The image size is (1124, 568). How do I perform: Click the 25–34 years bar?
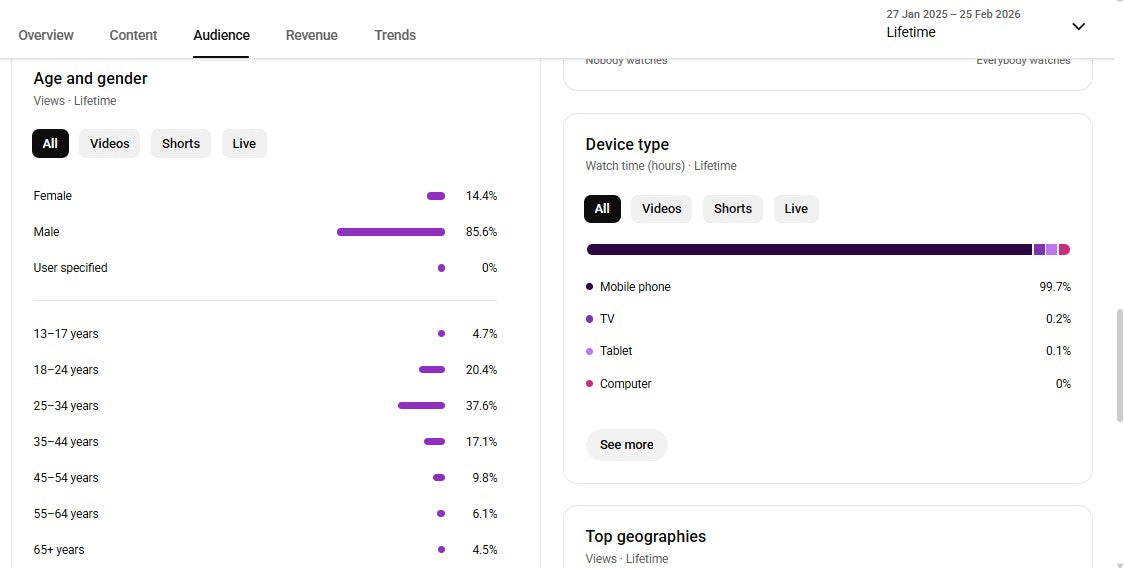click(421, 406)
